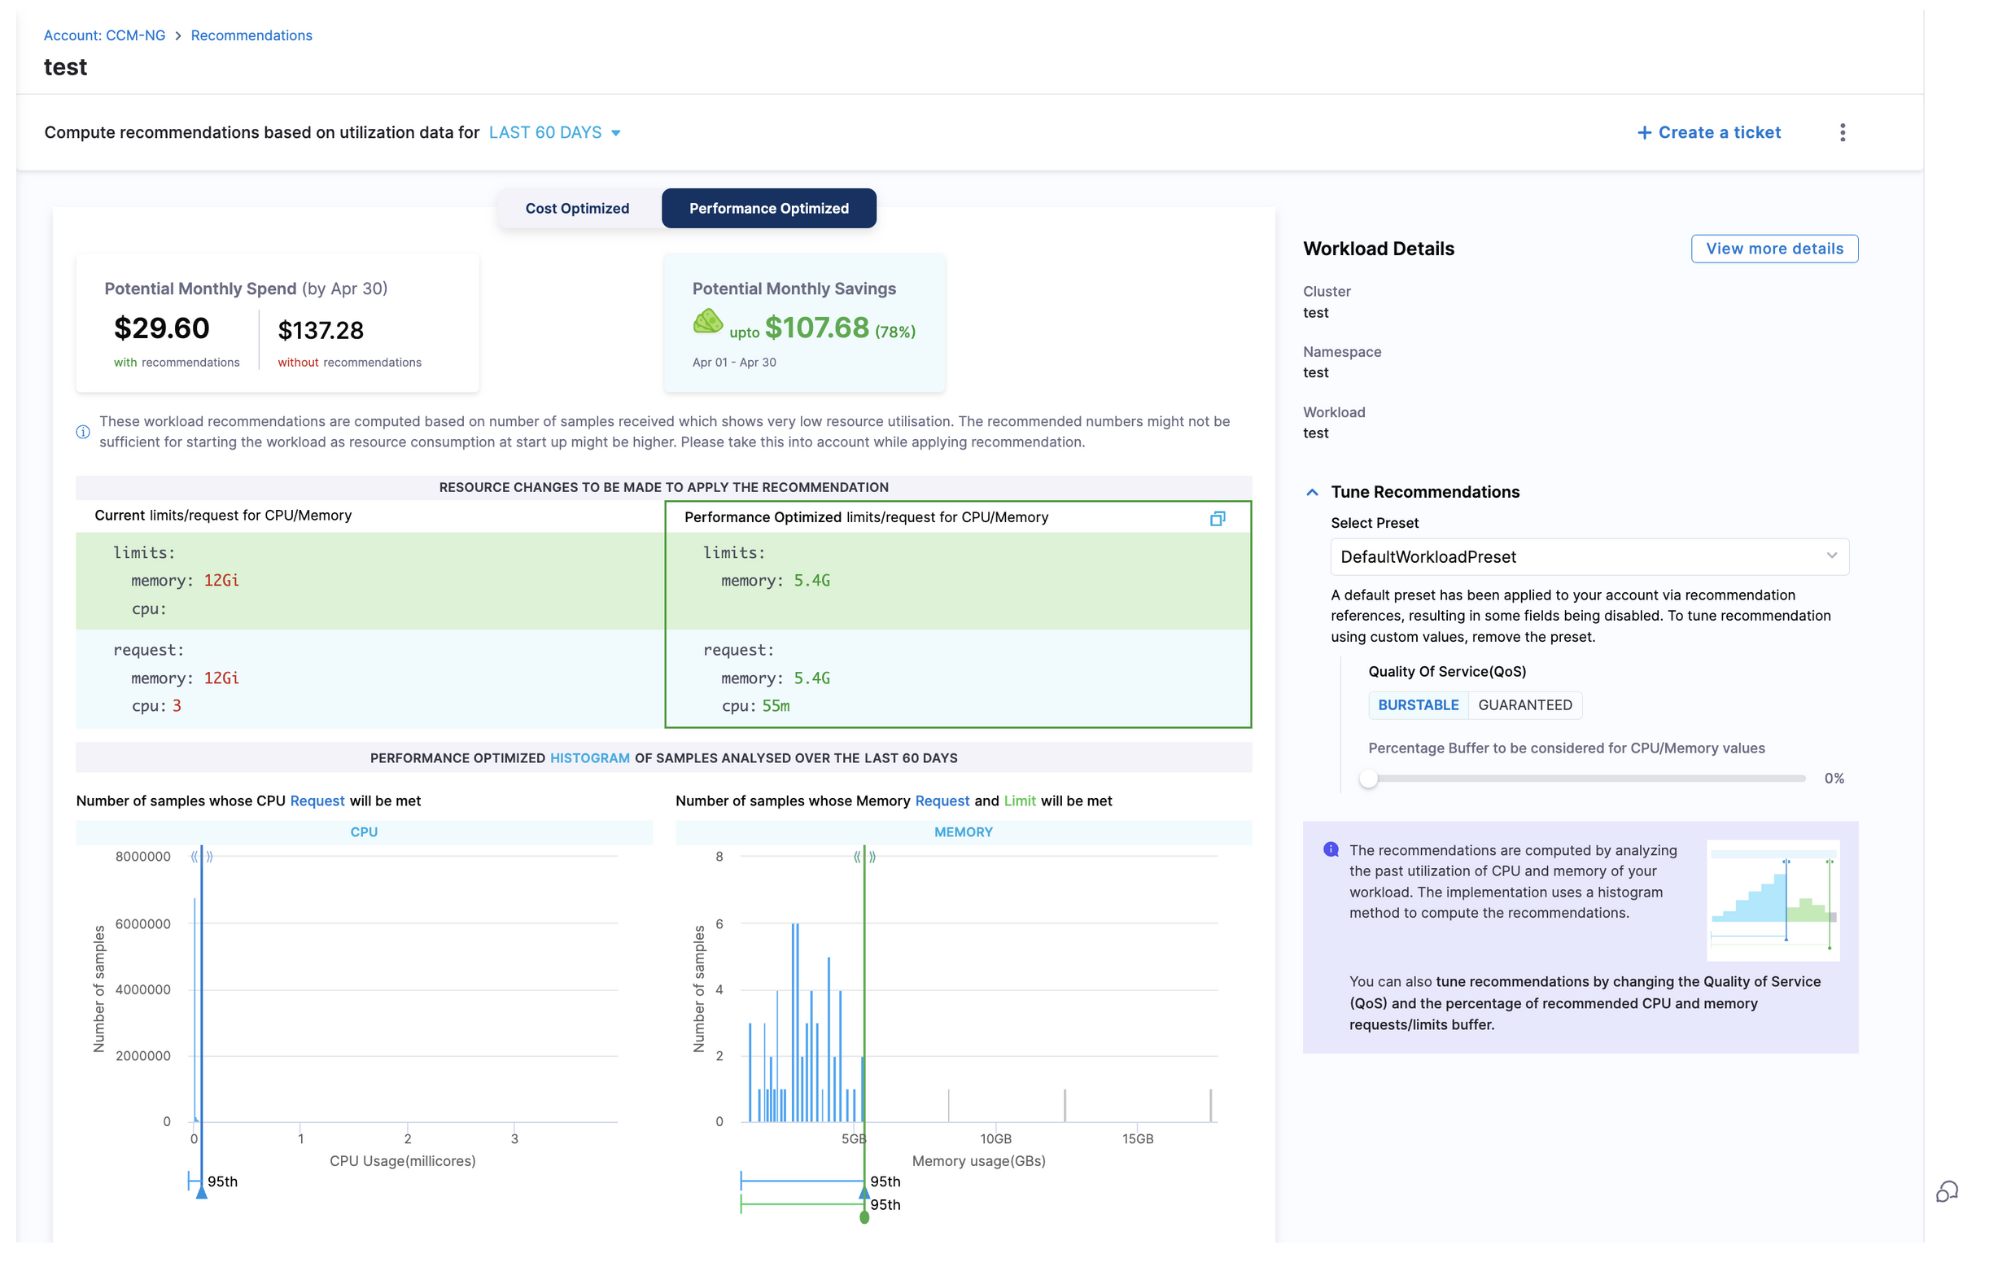The image size is (2012, 1288).
Task: Open the DefaultWorkloadPreset select box
Action: tap(1588, 557)
